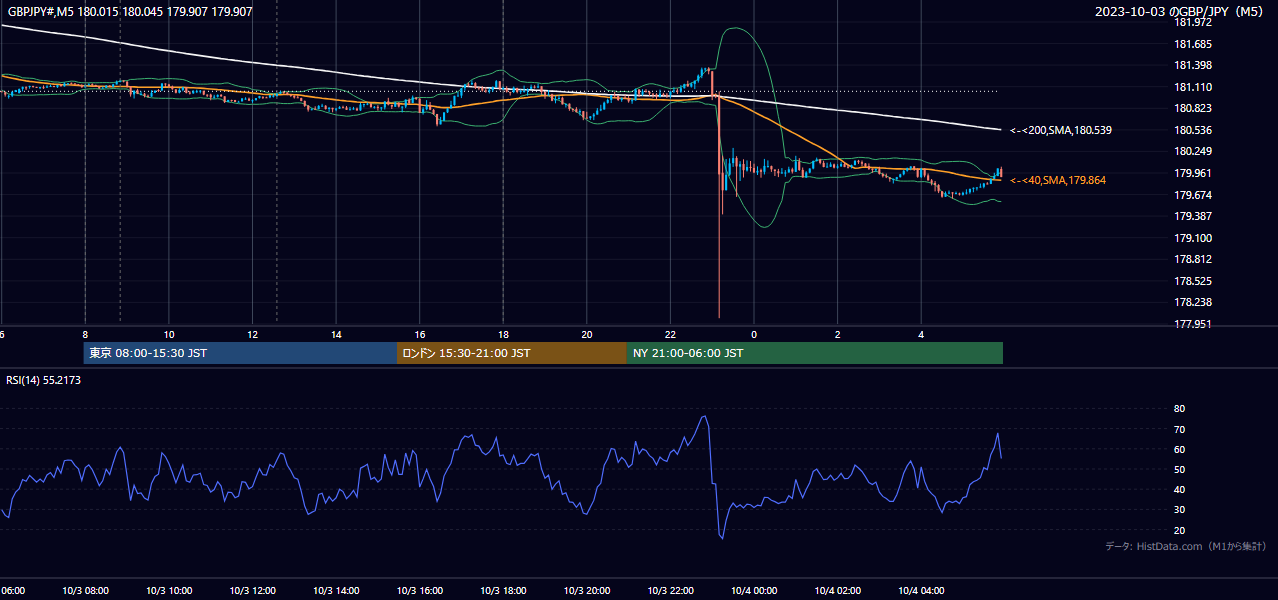Click the RSI 30 level label

(x=1179, y=510)
